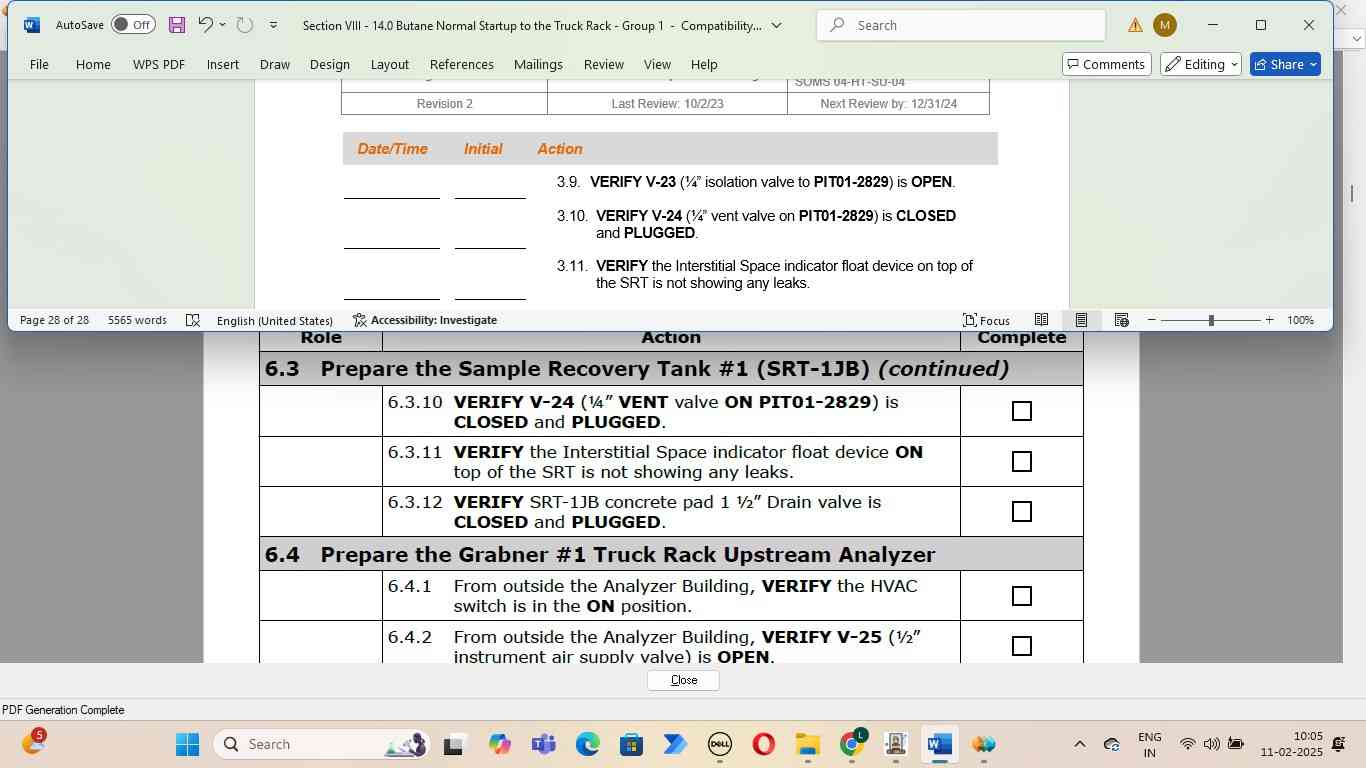Open Task View on taskbar
The height and width of the screenshot is (768, 1366).
455,744
